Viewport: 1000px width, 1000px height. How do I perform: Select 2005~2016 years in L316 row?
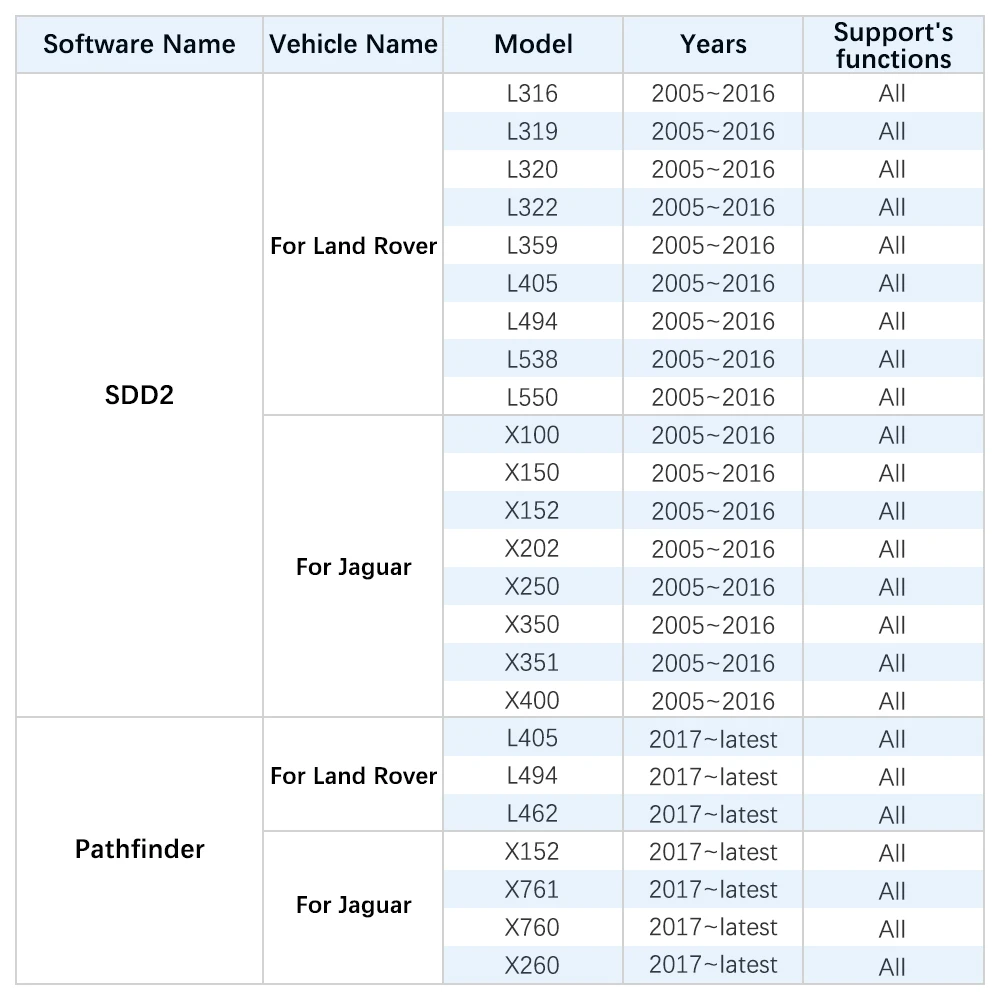(713, 93)
